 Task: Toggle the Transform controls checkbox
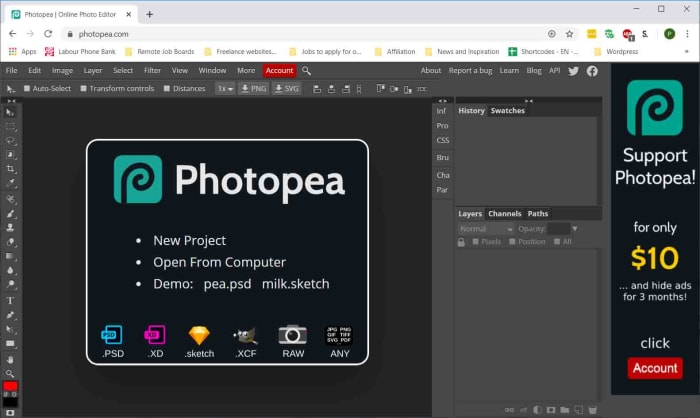pos(84,89)
